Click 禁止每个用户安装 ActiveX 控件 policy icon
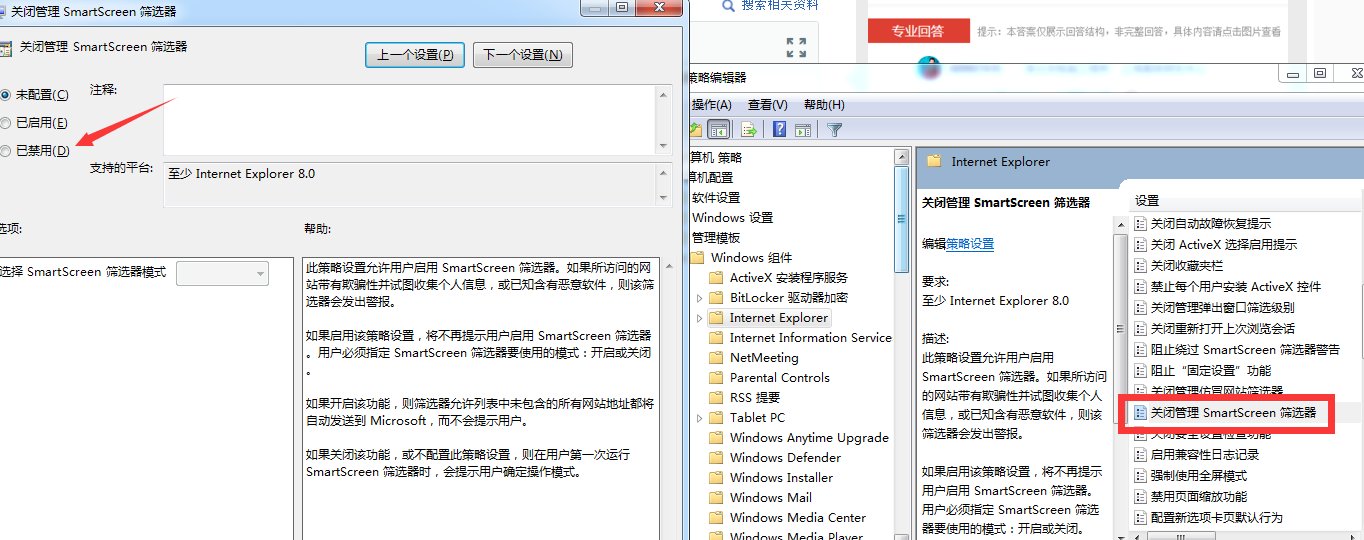This screenshot has height=540, width=1364. [x=1141, y=286]
